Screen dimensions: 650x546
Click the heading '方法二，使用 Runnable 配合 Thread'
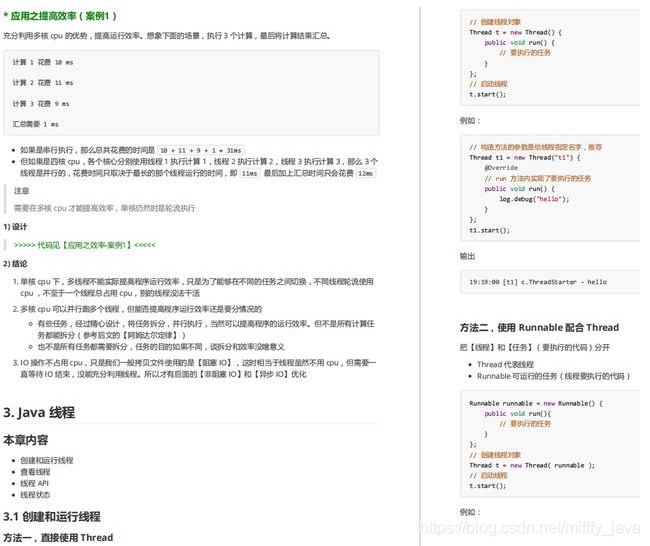pyautogui.click(x=539, y=328)
